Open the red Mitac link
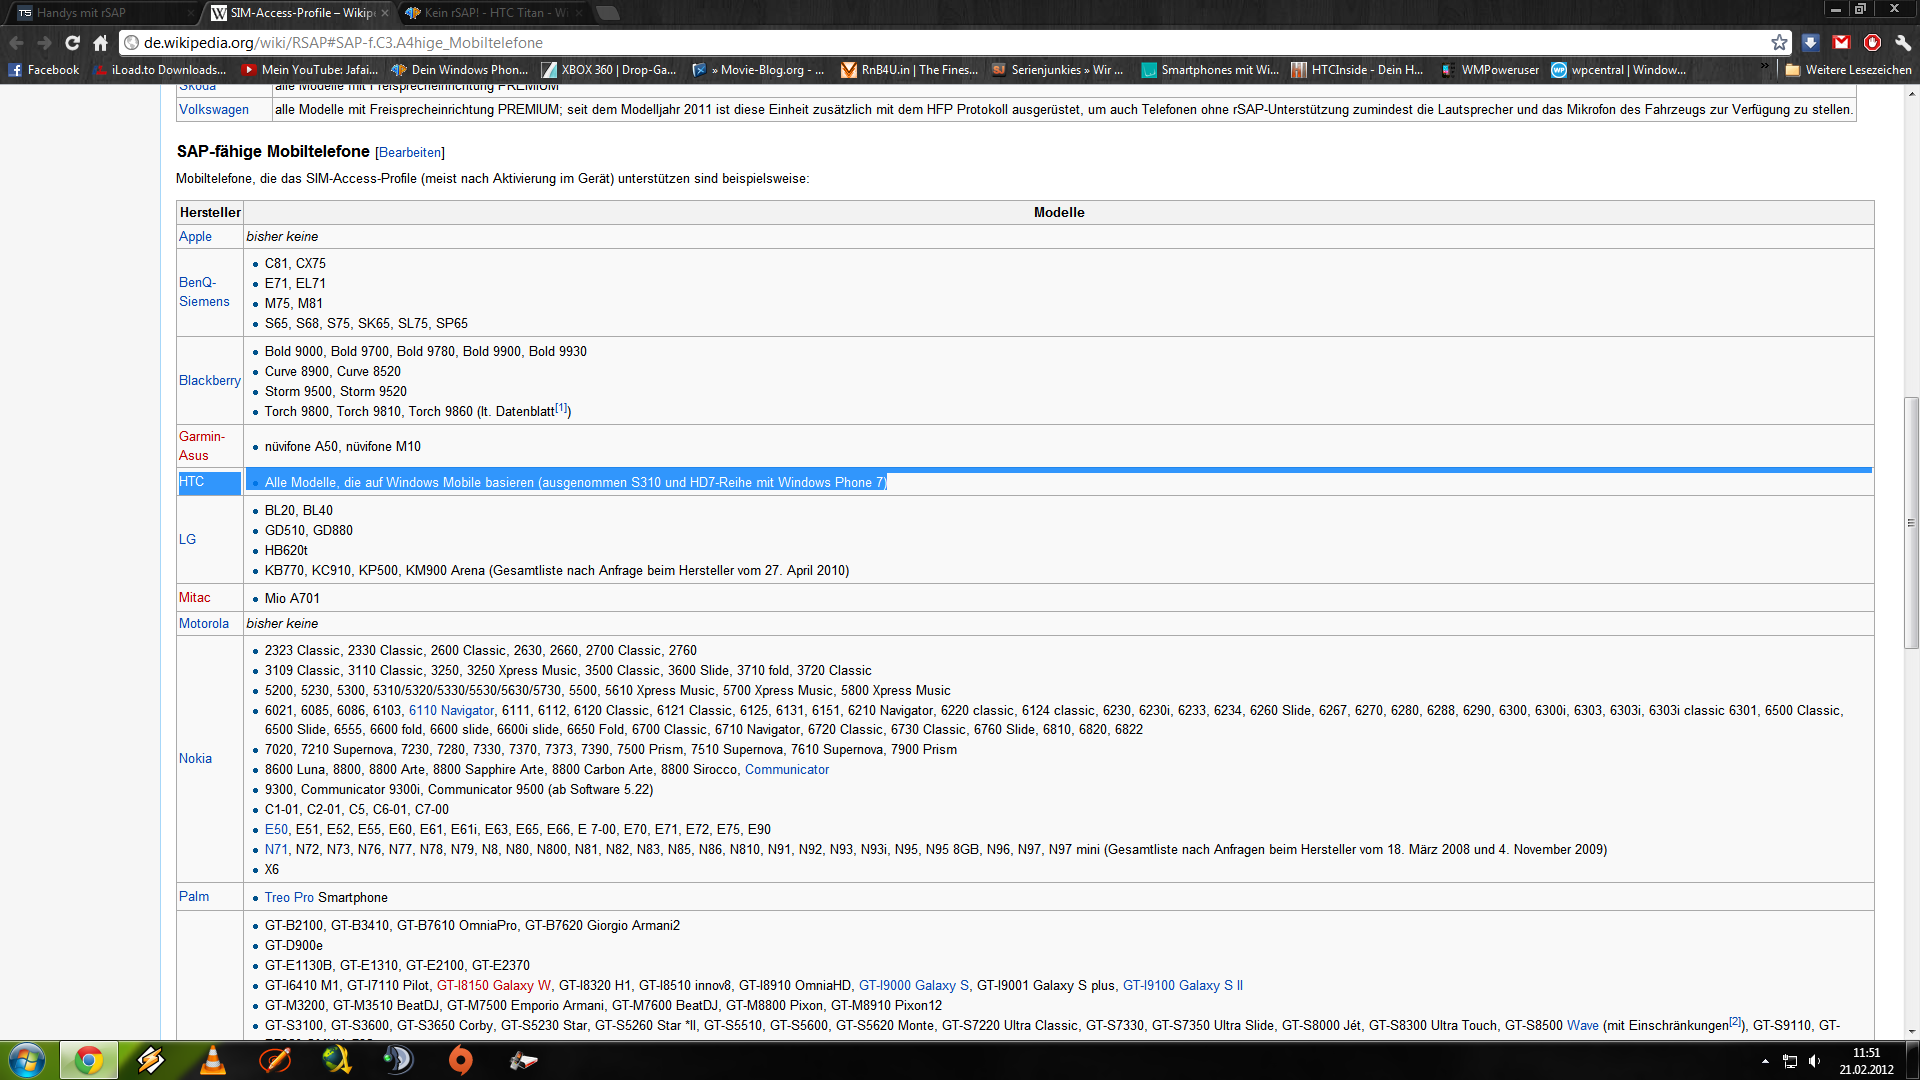1920x1080 pixels. point(195,598)
